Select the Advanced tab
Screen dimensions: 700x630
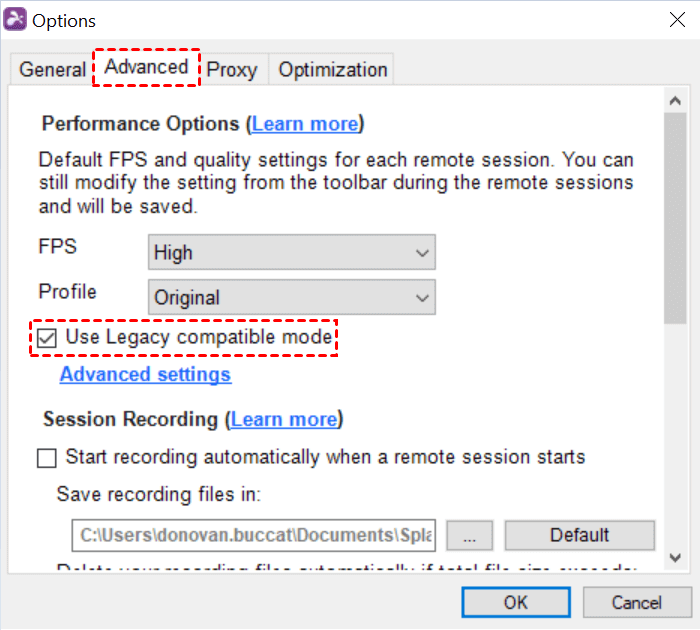coord(146,67)
